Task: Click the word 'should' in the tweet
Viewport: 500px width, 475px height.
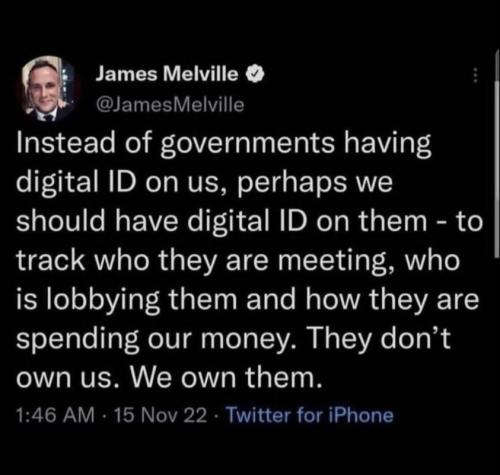Action: pyautogui.click(x=61, y=220)
